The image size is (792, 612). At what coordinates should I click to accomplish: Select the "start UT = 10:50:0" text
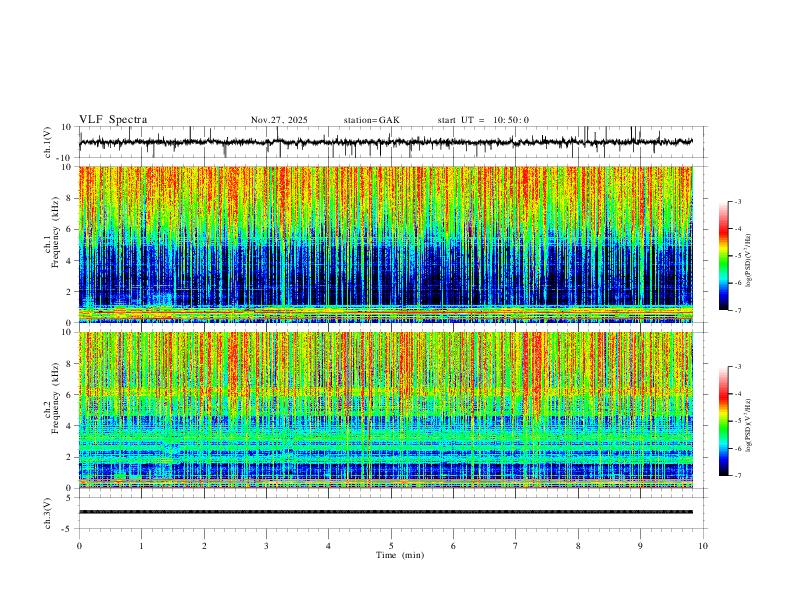[483, 120]
